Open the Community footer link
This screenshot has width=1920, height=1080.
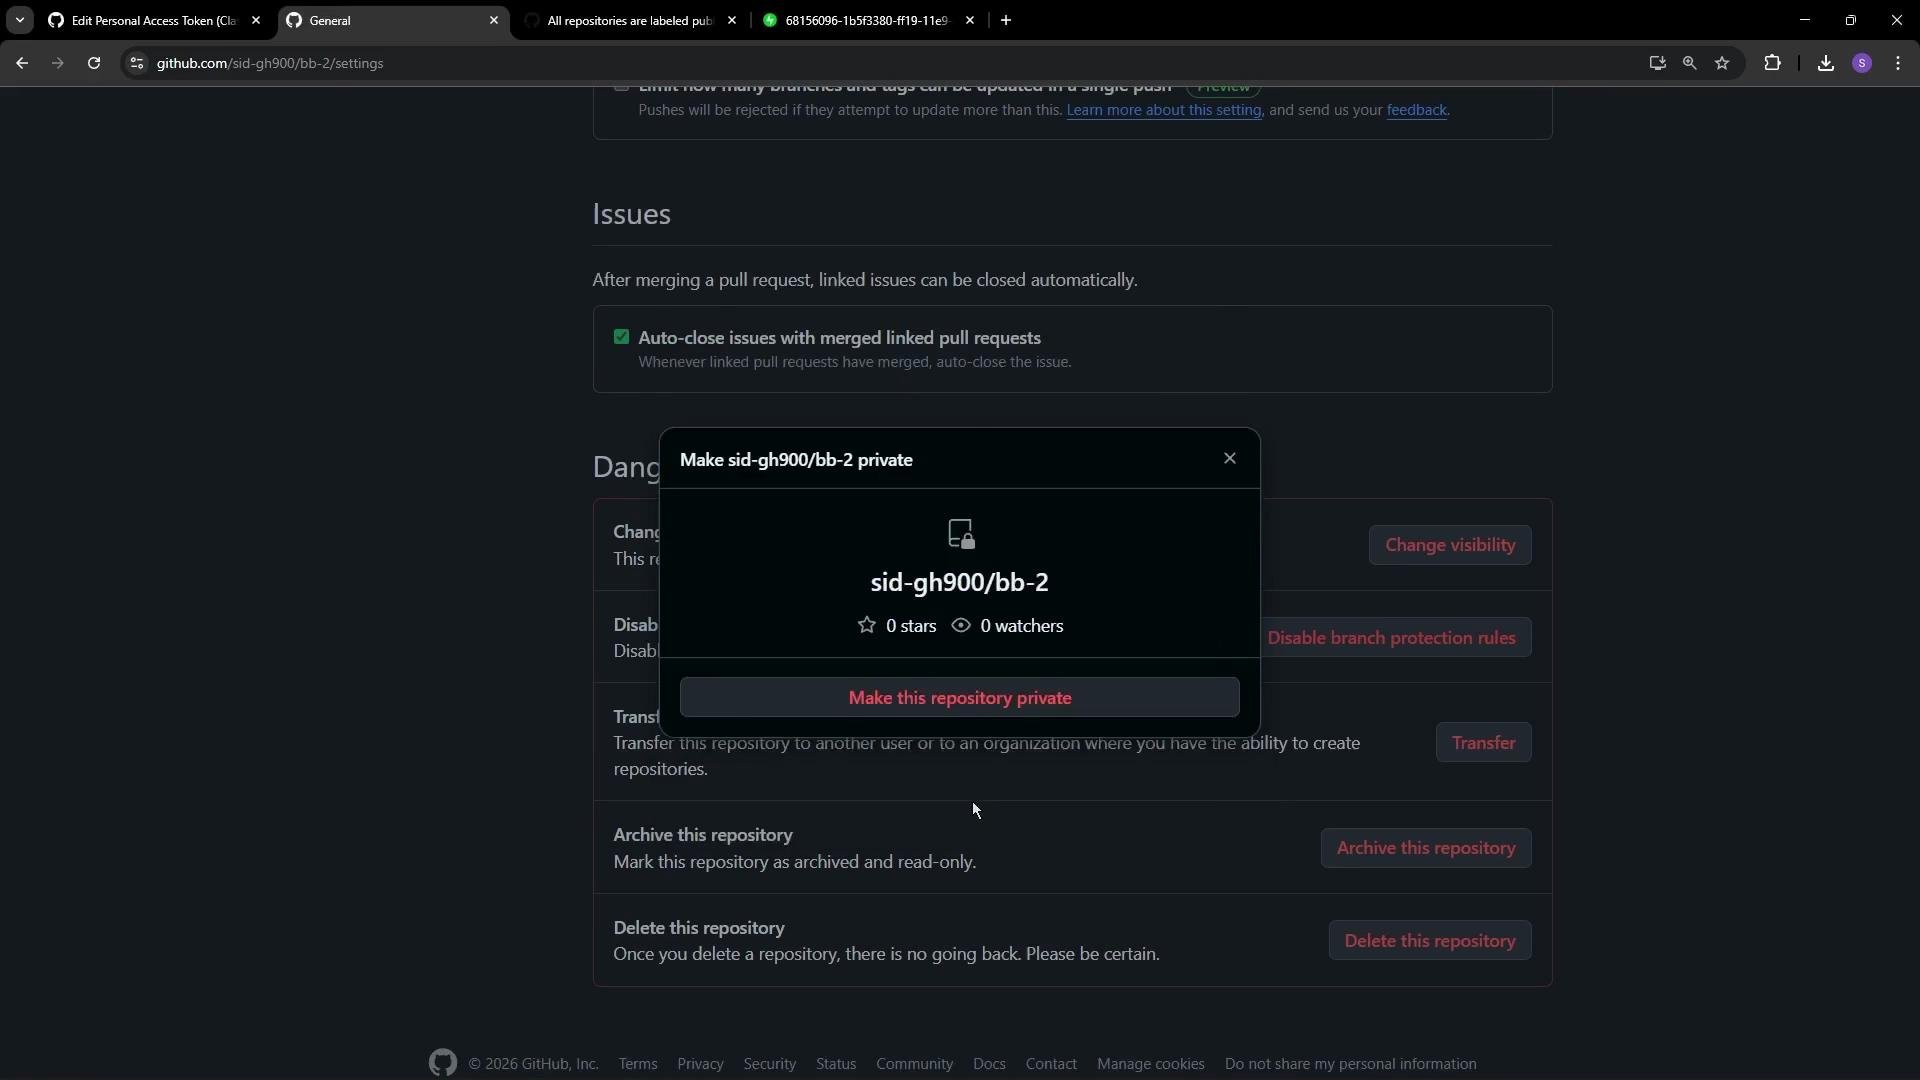pyautogui.click(x=914, y=1064)
